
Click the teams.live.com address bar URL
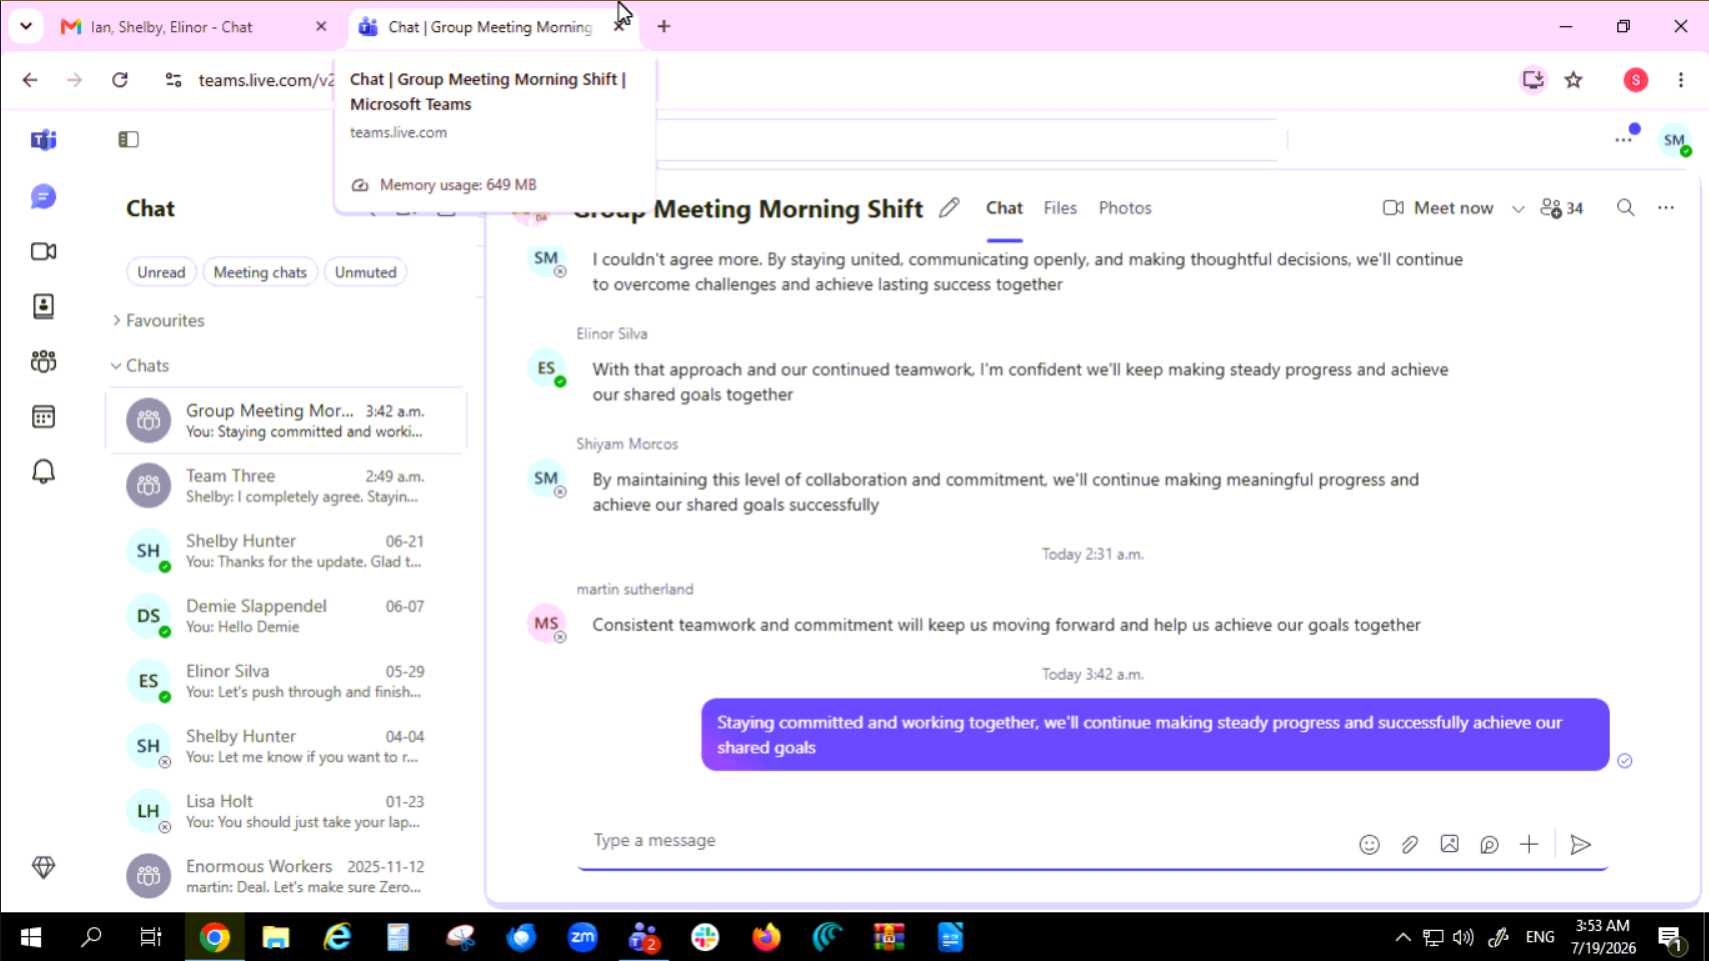pyautogui.click(x=266, y=80)
